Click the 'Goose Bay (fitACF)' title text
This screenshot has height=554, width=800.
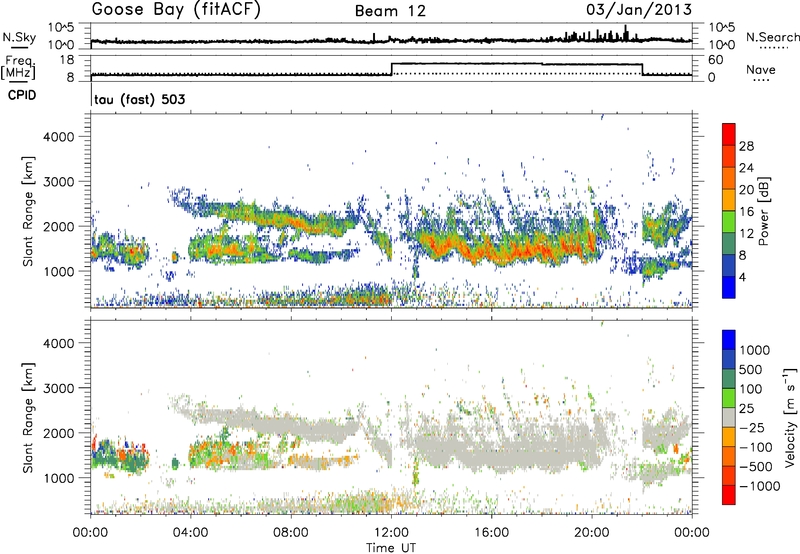point(176,9)
